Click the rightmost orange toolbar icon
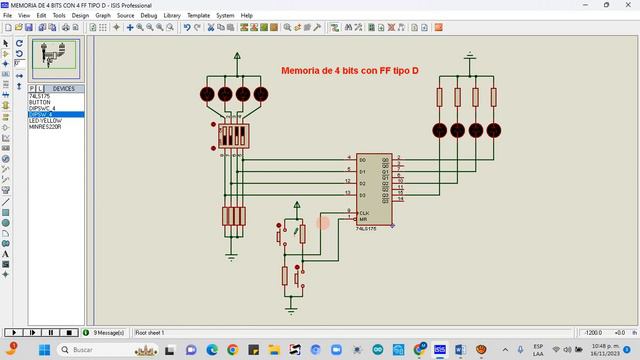Image resolution: width=640 pixels, height=360 pixels. click(438, 27)
